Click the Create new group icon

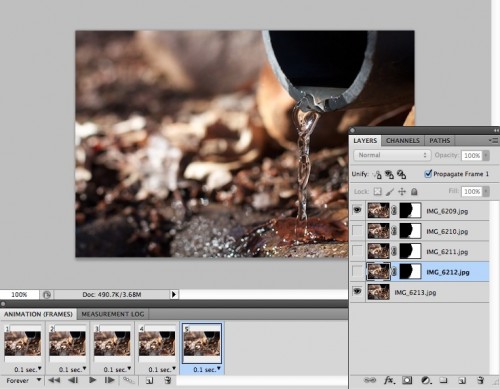(443, 380)
